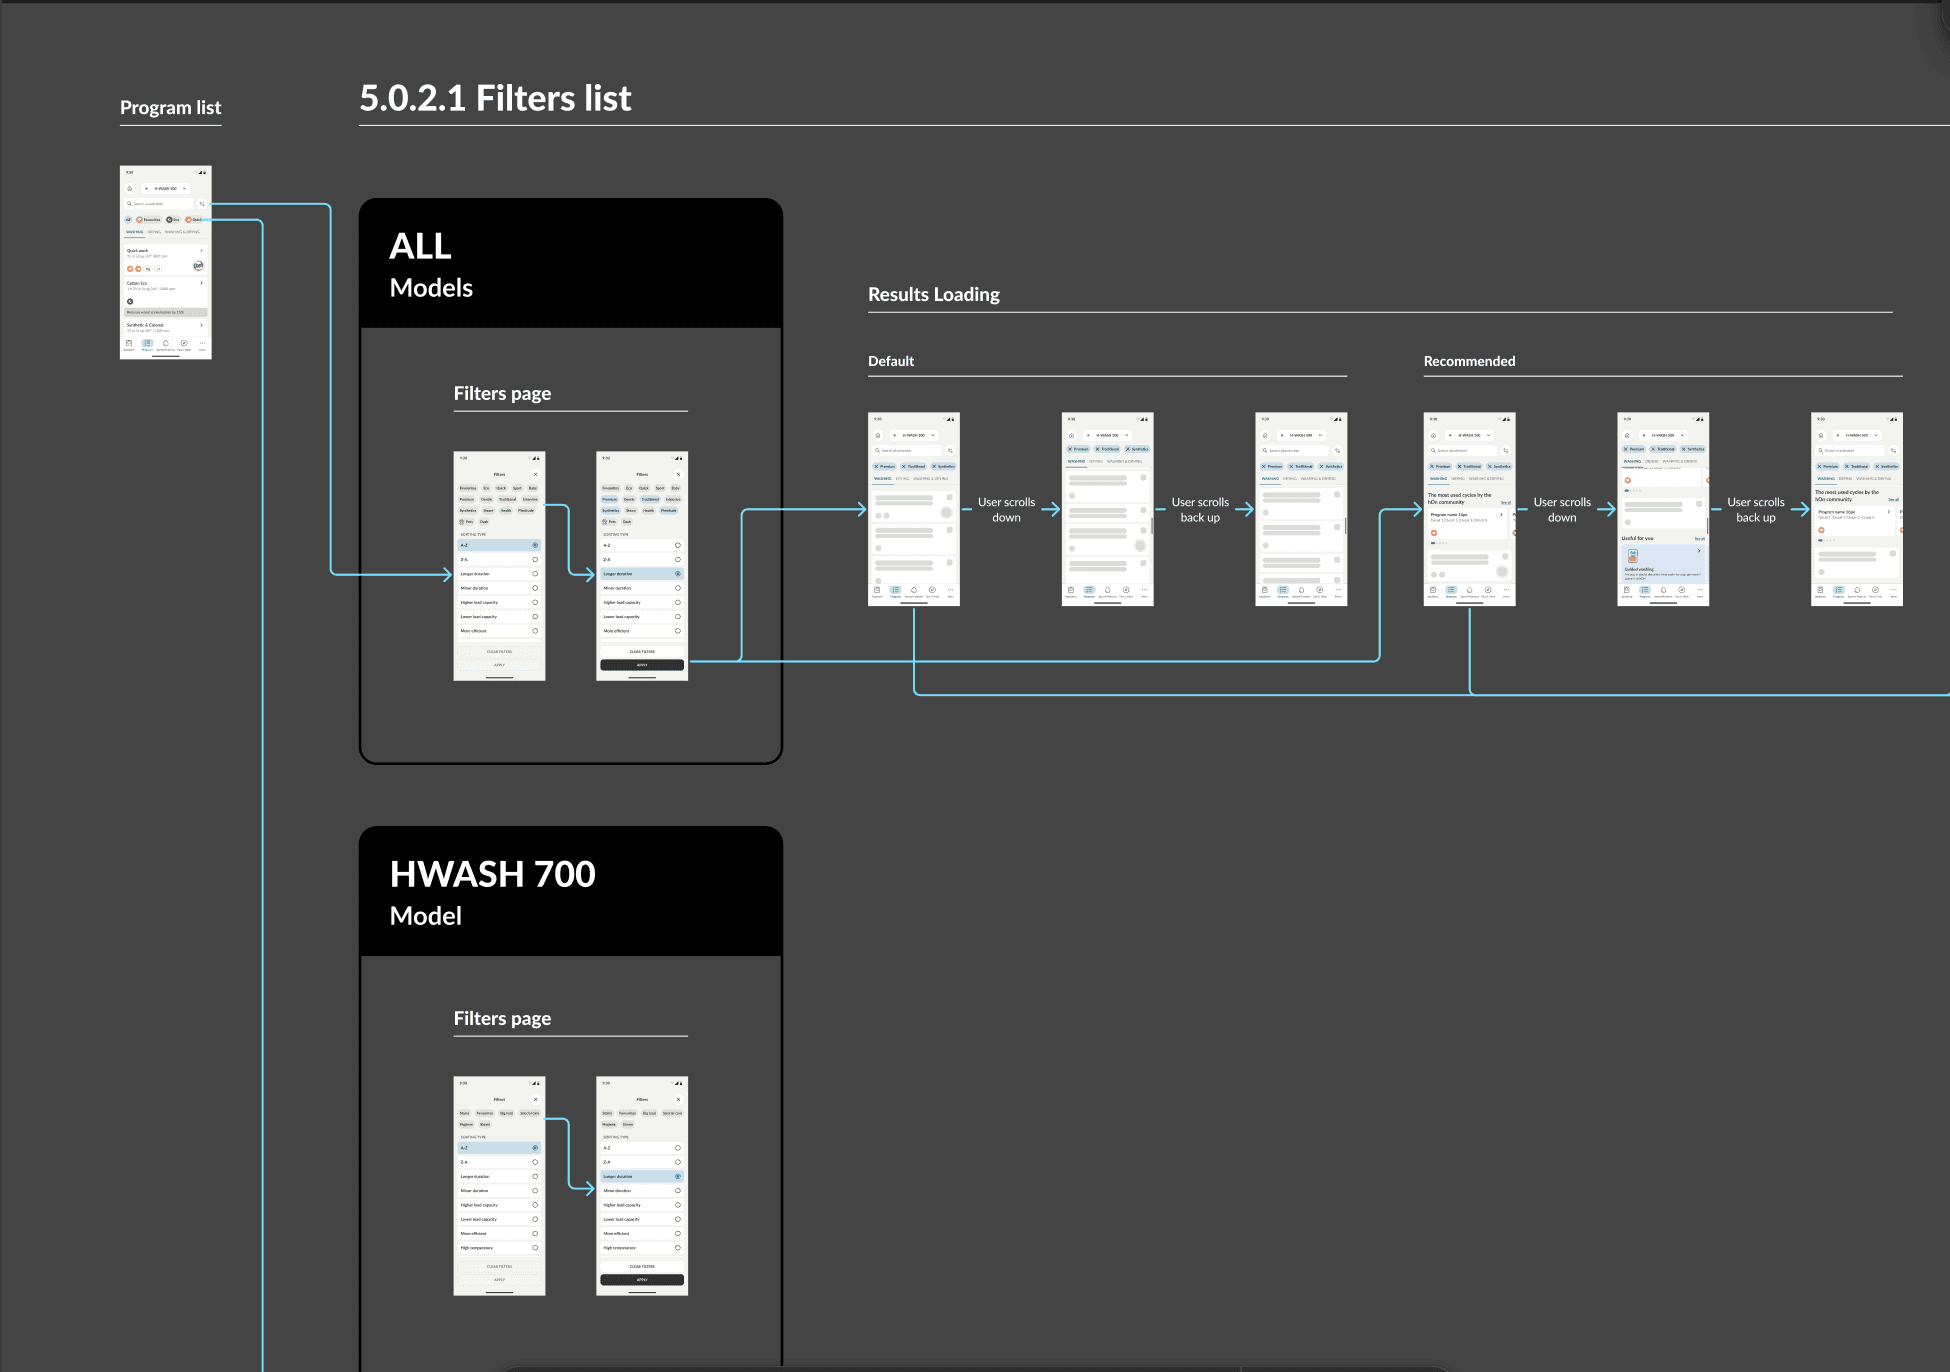Close first ALL Models filters screen
Screen dimensions: 1950x1372
point(535,474)
